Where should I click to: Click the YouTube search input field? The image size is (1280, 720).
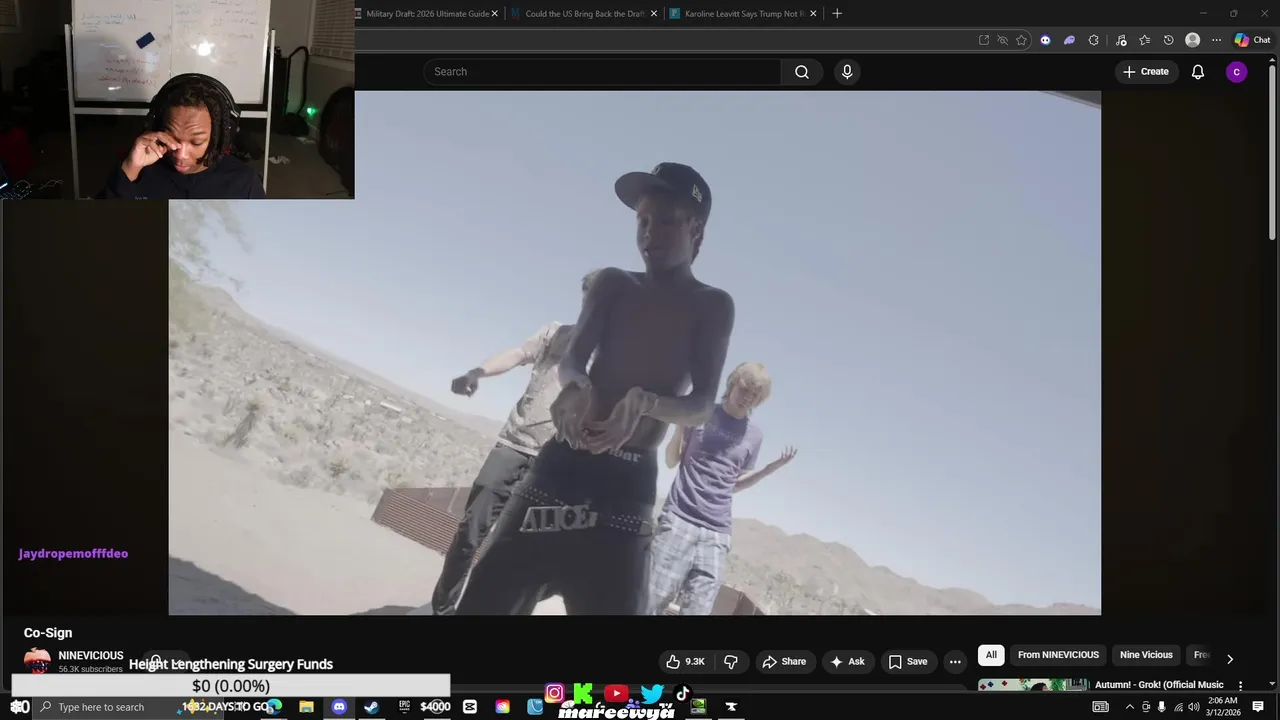point(603,72)
